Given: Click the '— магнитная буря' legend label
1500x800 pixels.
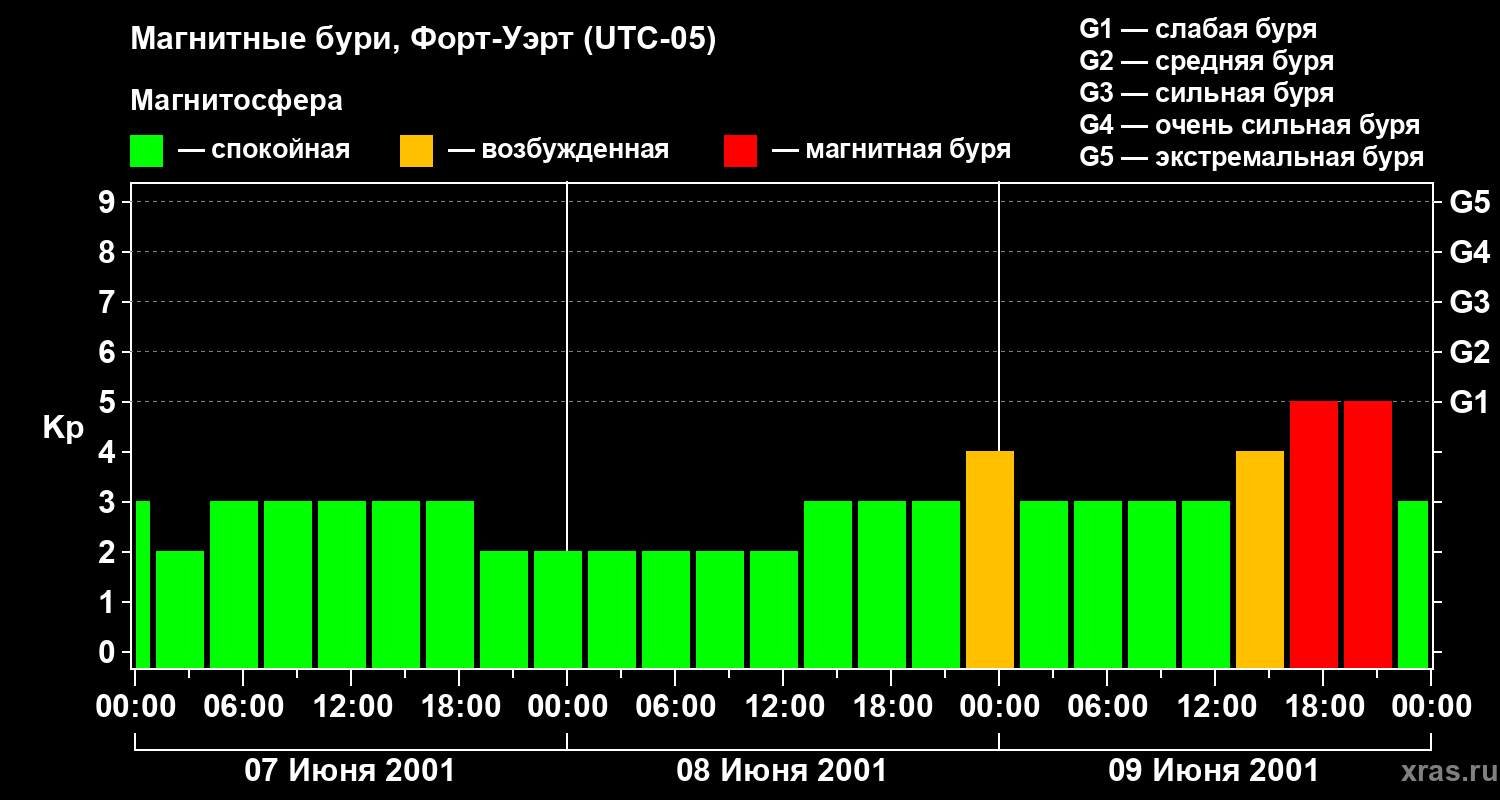Looking at the screenshot, I should point(892,150).
